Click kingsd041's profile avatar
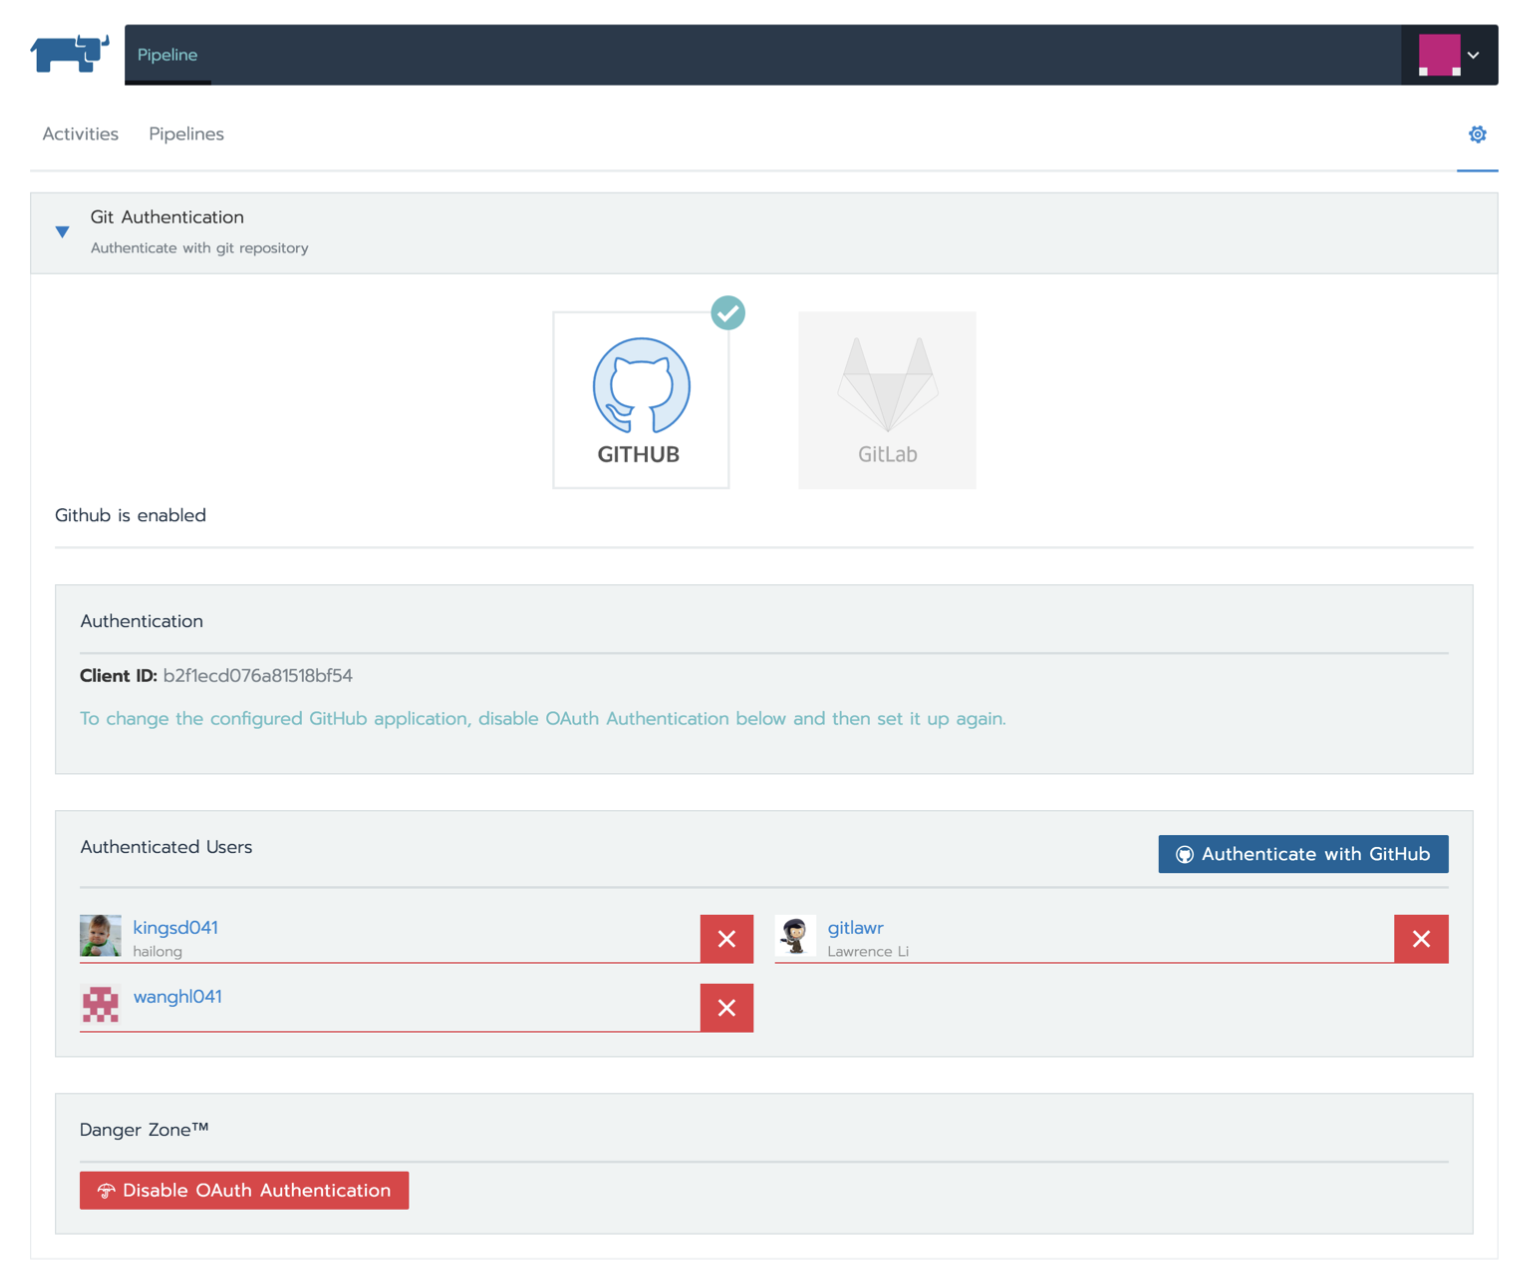This screenshot has height=1284, width=1530. (x=100, y=935)
